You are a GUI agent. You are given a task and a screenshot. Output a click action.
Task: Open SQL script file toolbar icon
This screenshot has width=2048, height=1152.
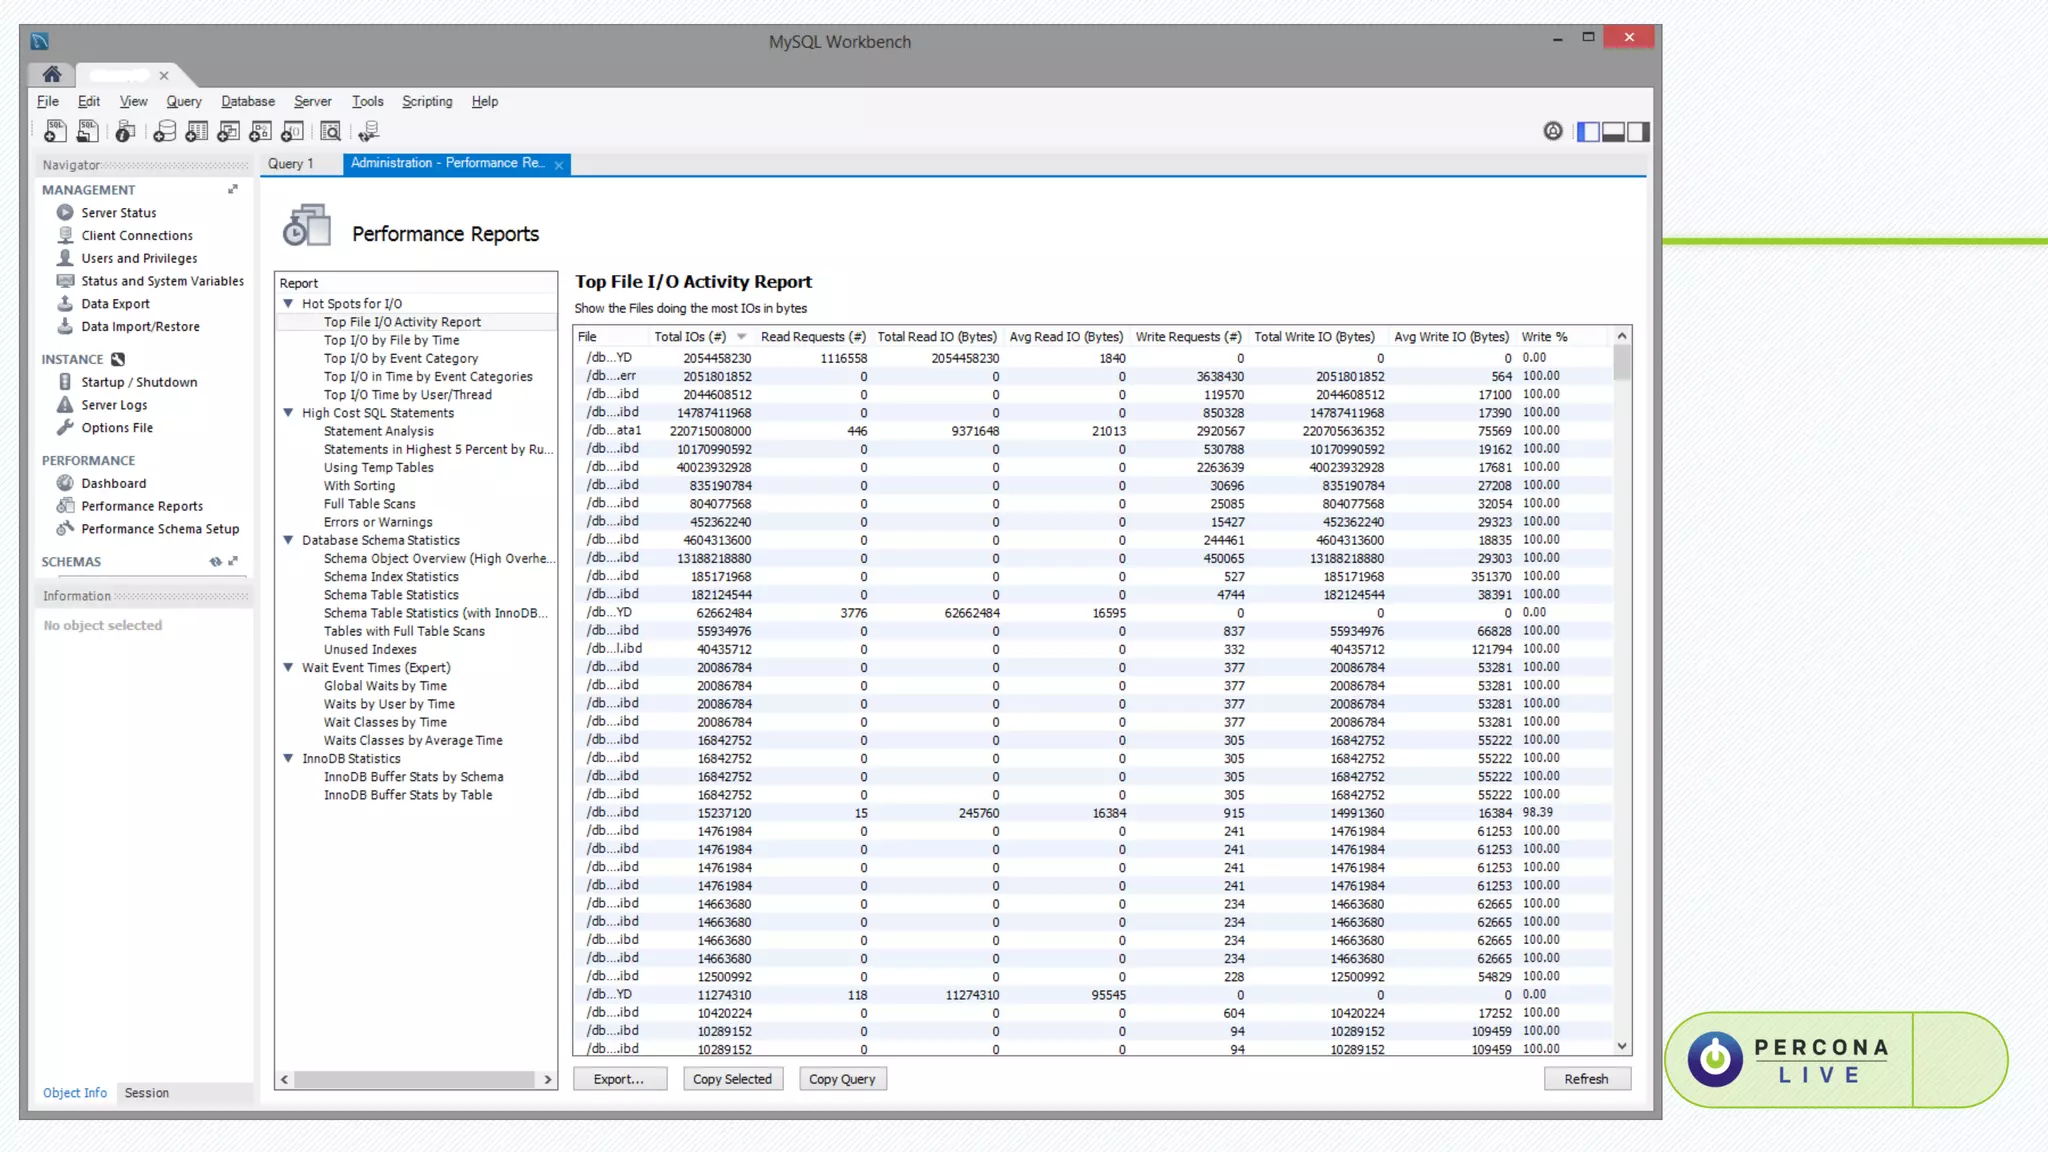[88, 131]
